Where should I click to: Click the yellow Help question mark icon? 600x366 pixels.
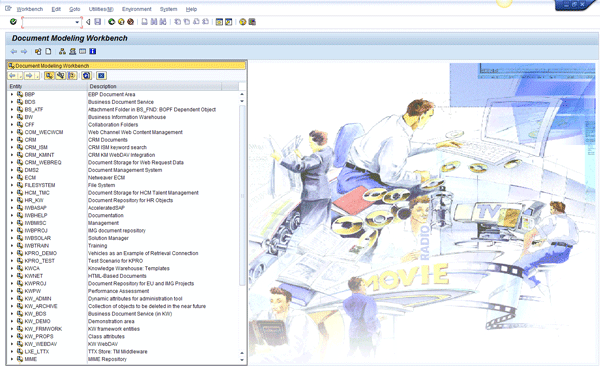coord(242,22)
